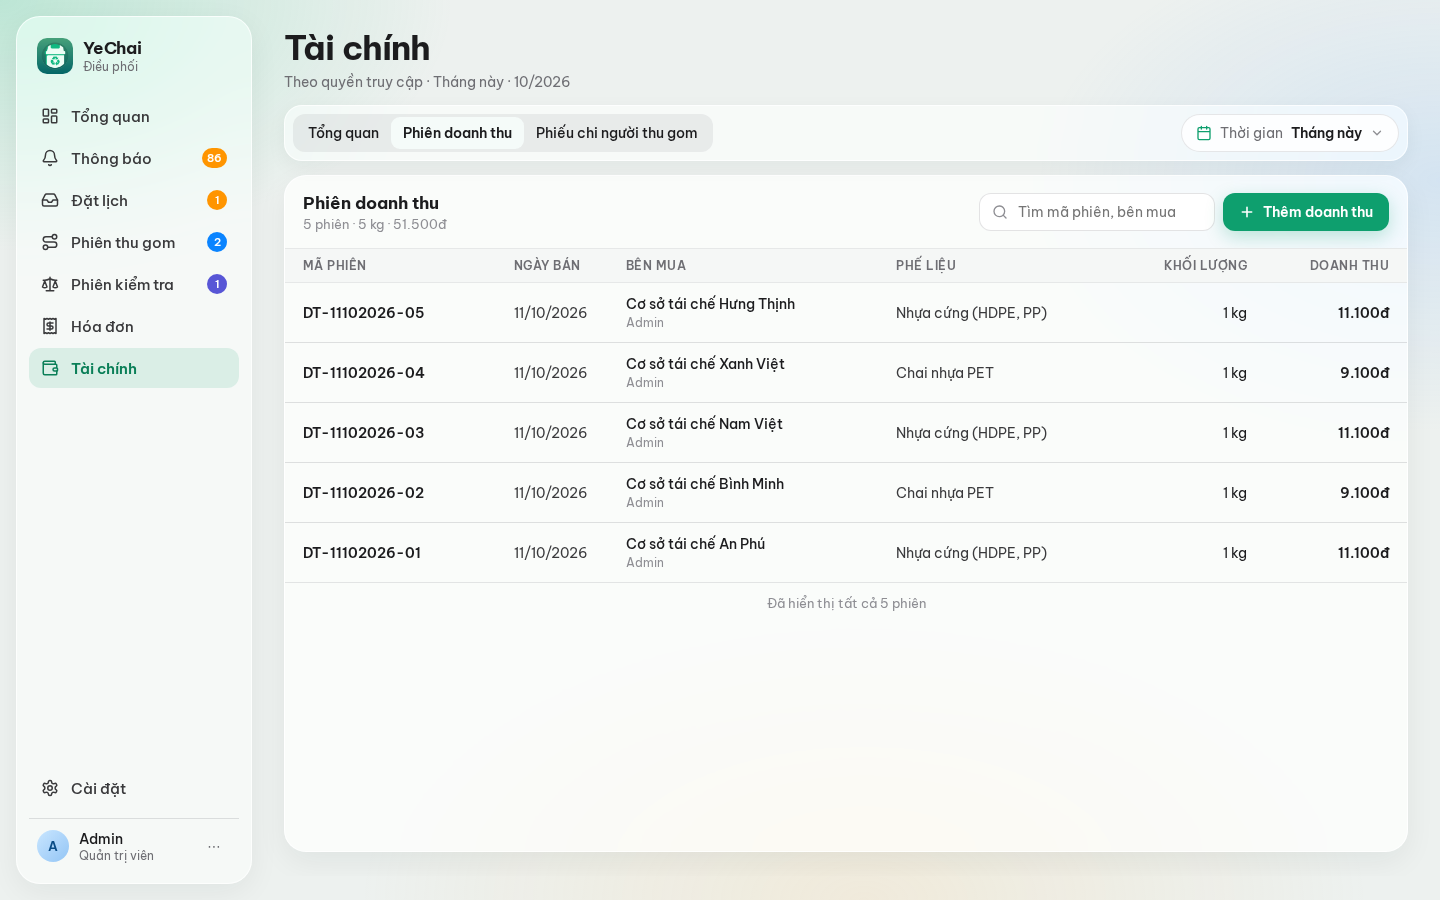This screenshot has width=1440, height=900.
Task: Click the Phế liệu column header
Action: coord(926,265)
